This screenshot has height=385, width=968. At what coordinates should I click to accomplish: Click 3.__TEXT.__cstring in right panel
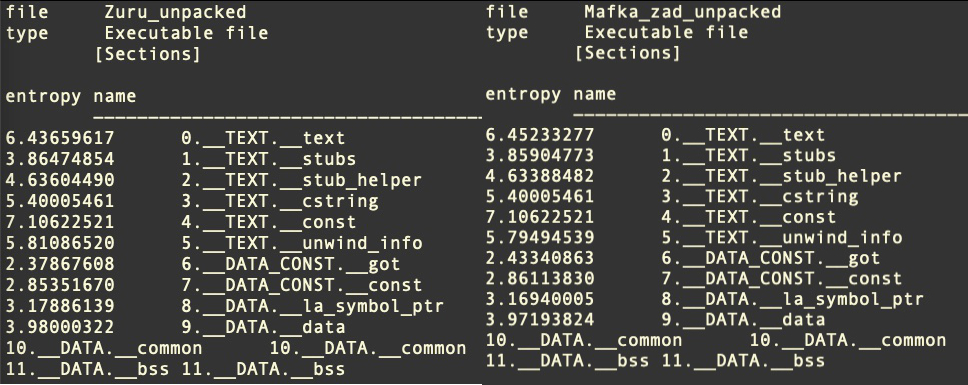point(760,197)
